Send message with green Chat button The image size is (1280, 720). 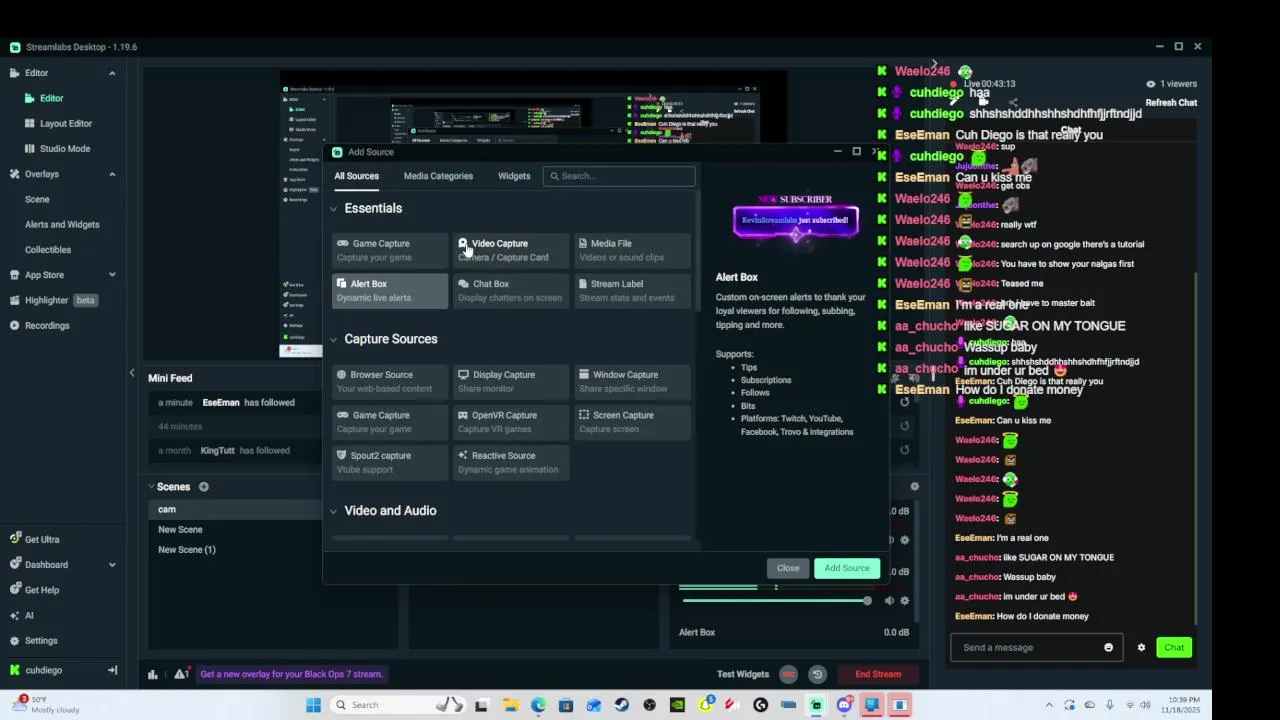[1174, 647]
